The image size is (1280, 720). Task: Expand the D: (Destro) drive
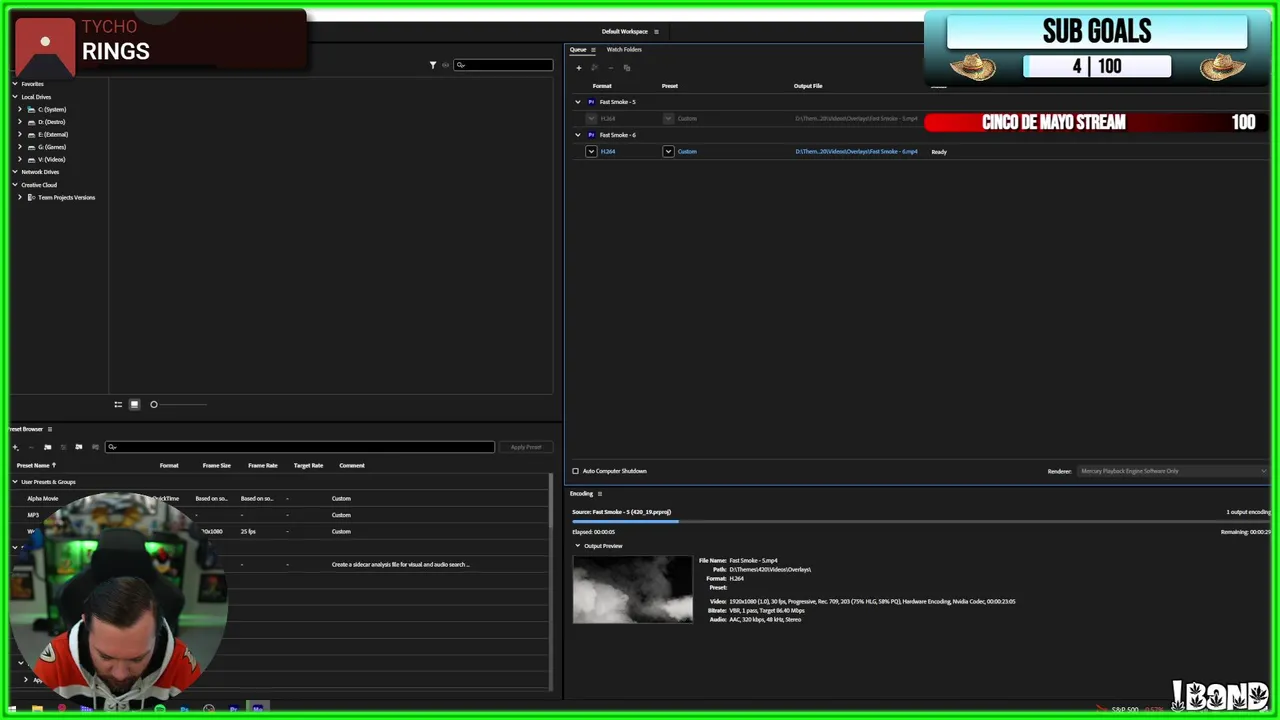tap(20, 122)
